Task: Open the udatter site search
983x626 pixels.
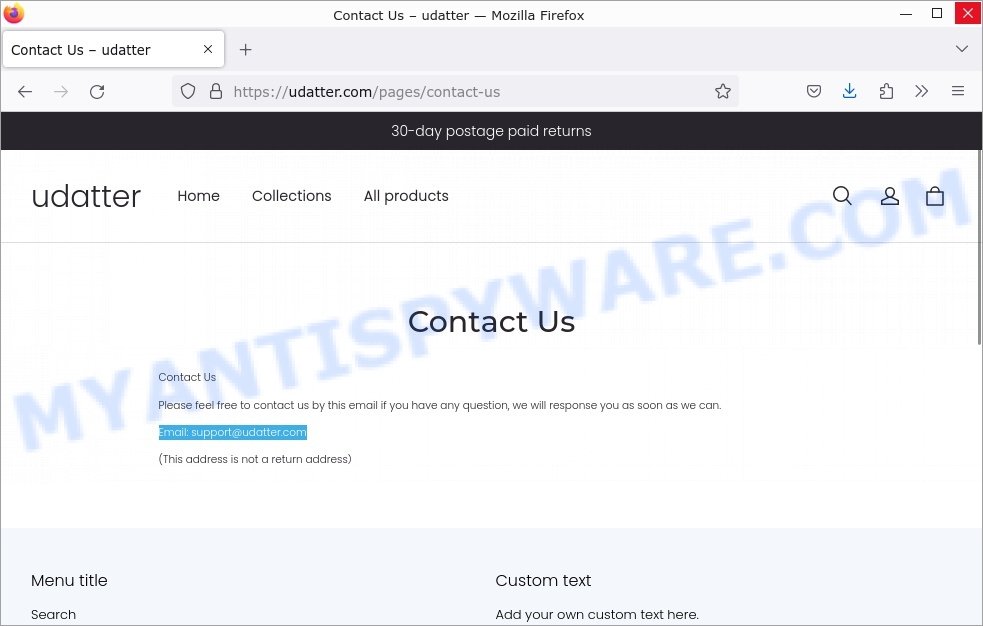Action: [842, 196]
